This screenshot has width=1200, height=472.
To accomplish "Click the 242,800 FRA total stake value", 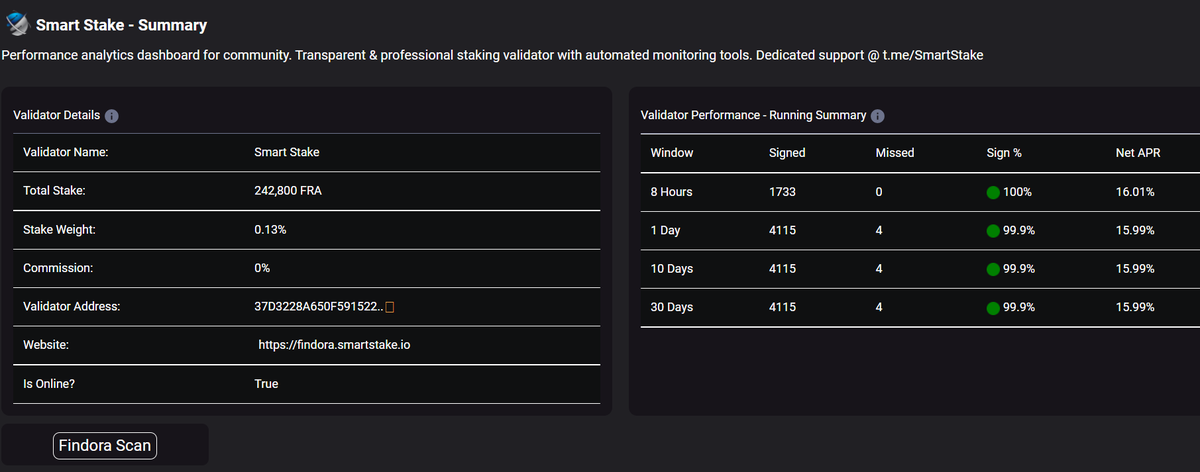I will click(x=288, y=191).
